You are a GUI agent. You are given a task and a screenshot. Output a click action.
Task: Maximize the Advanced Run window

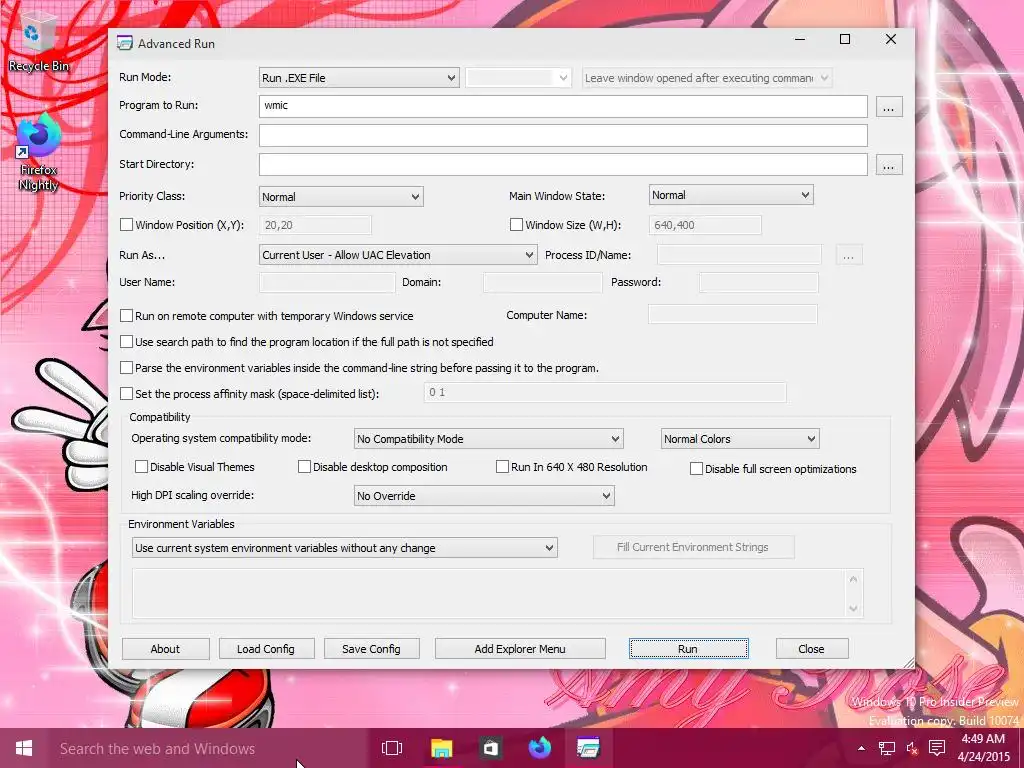click(x=844, y=39)
